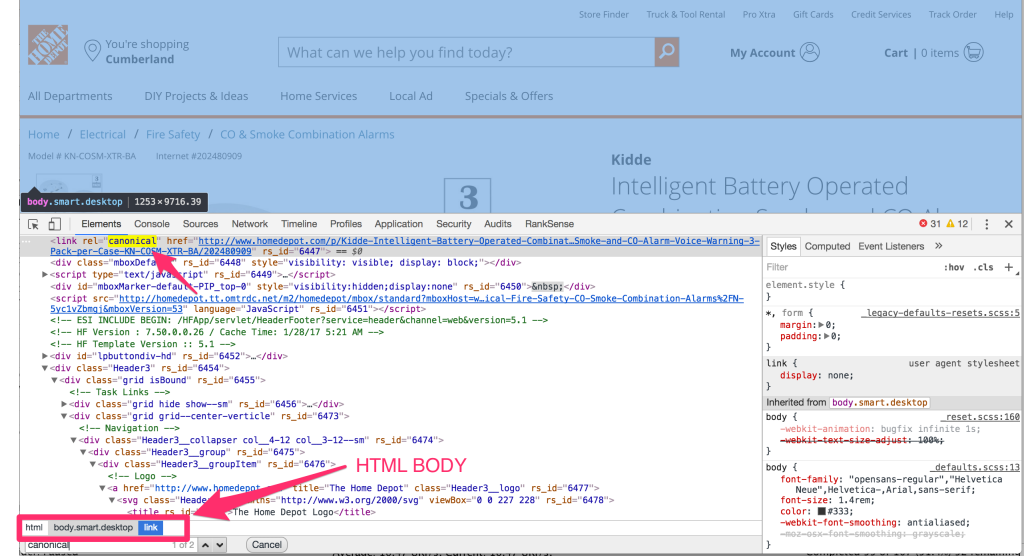Open the Event Listeners pane tab
1024x556 pixels.
tap(891, 246)
